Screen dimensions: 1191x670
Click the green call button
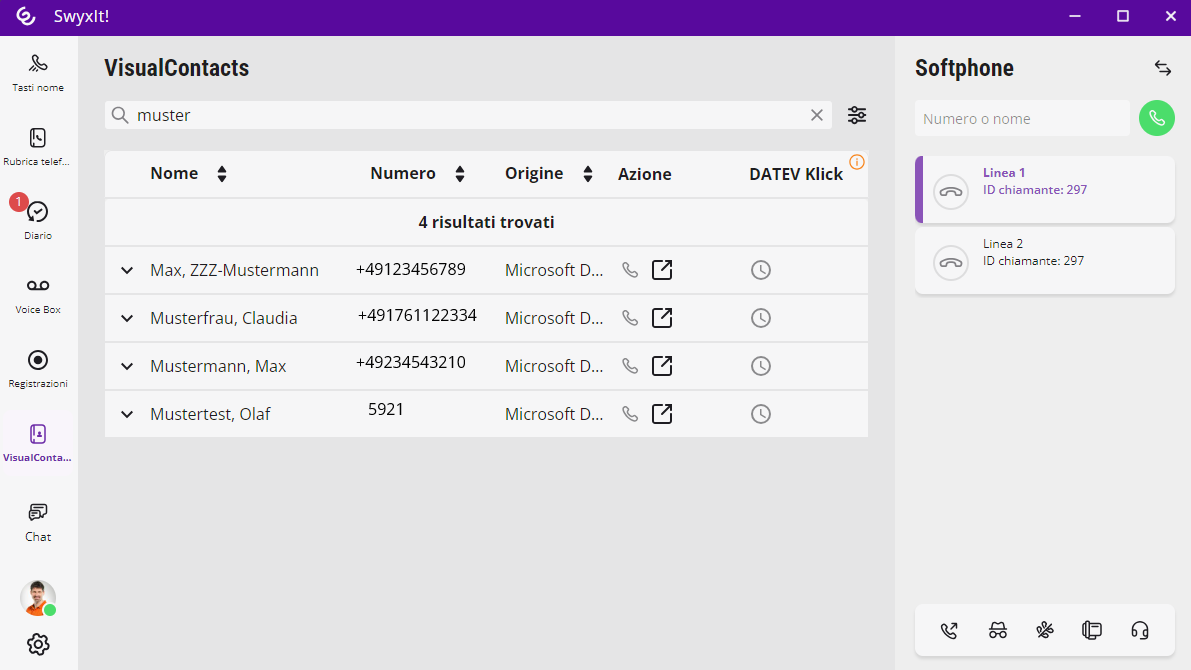[x=1157, y=118]
